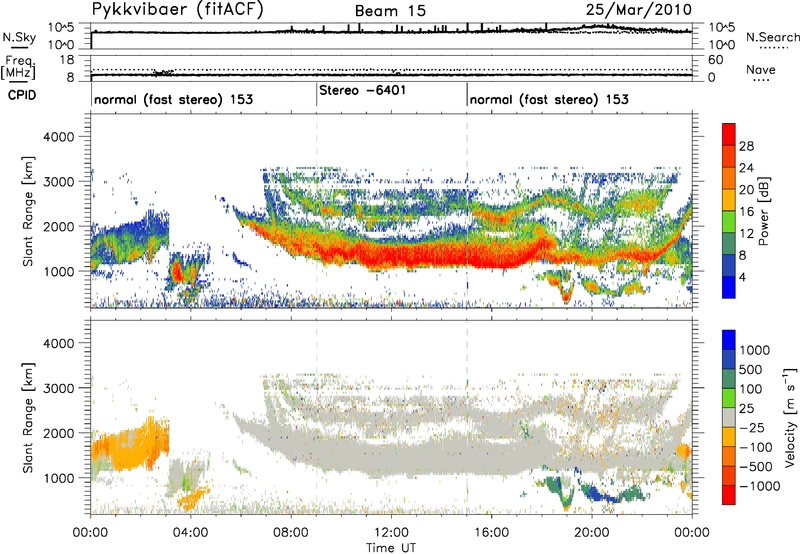Click the 20:00 time tick label
800x554 pixels.
coord(591,533)
